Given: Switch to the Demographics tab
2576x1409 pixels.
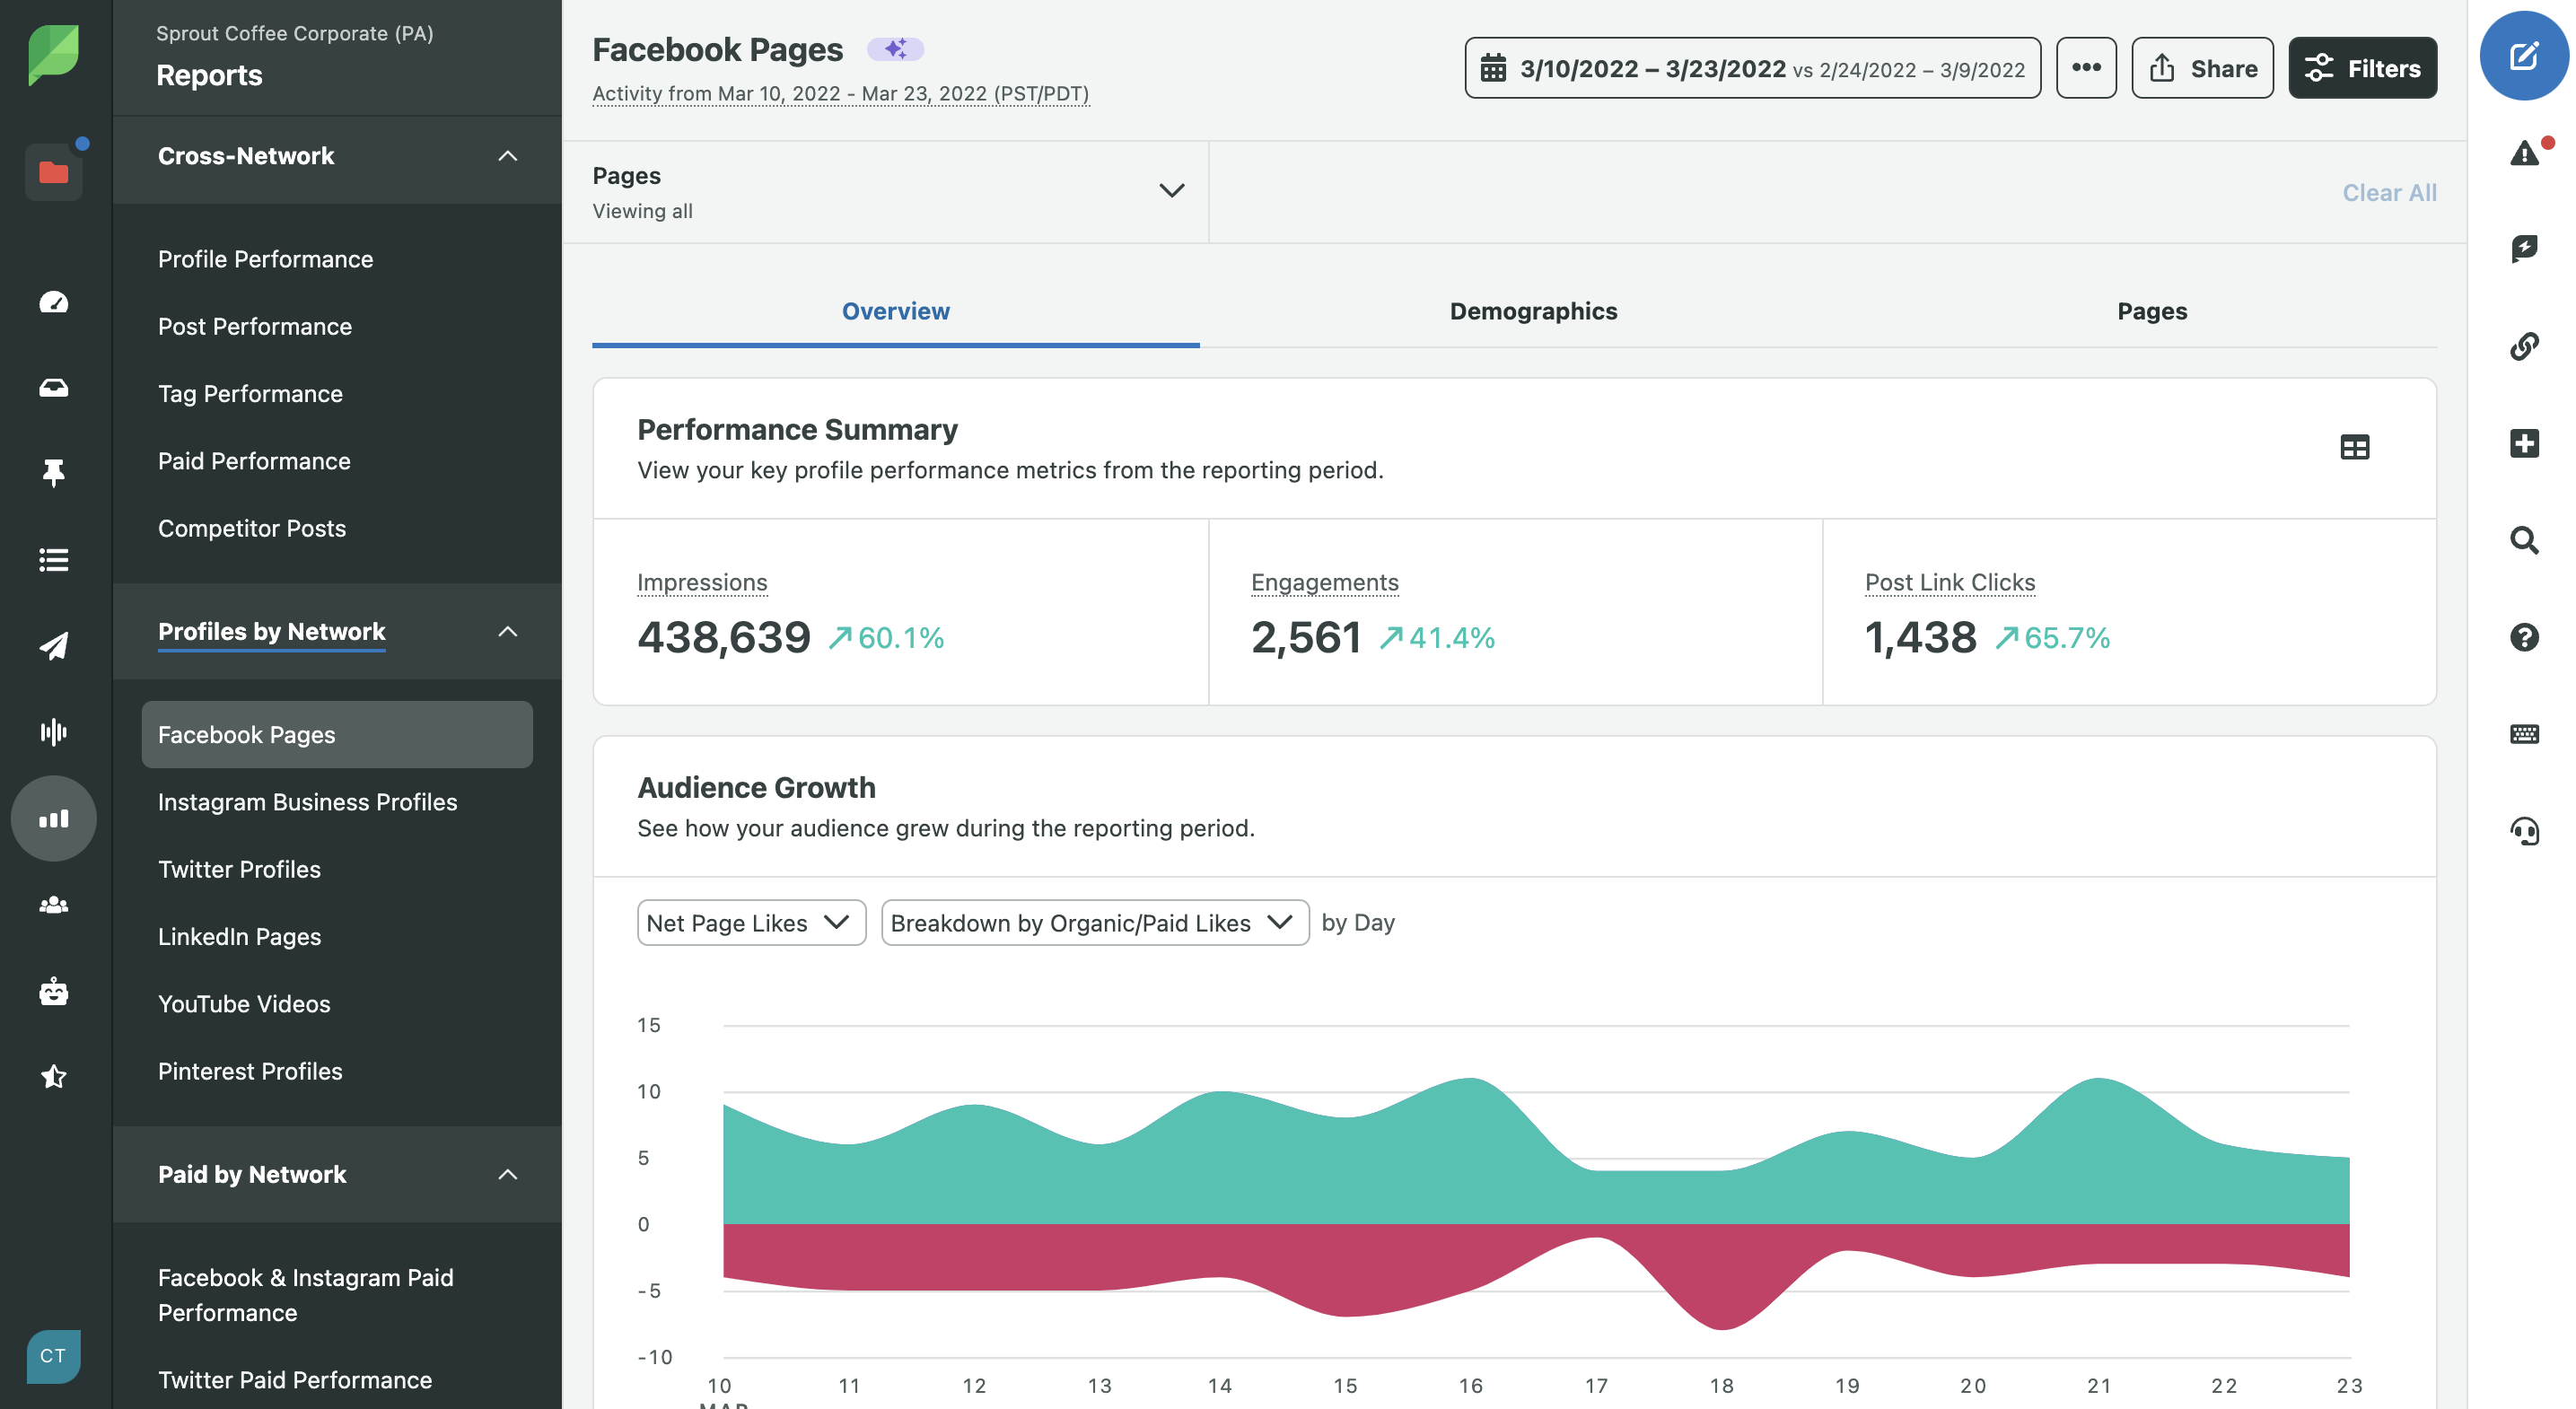Looking at the screenshot, I should tap(1532, 311).
